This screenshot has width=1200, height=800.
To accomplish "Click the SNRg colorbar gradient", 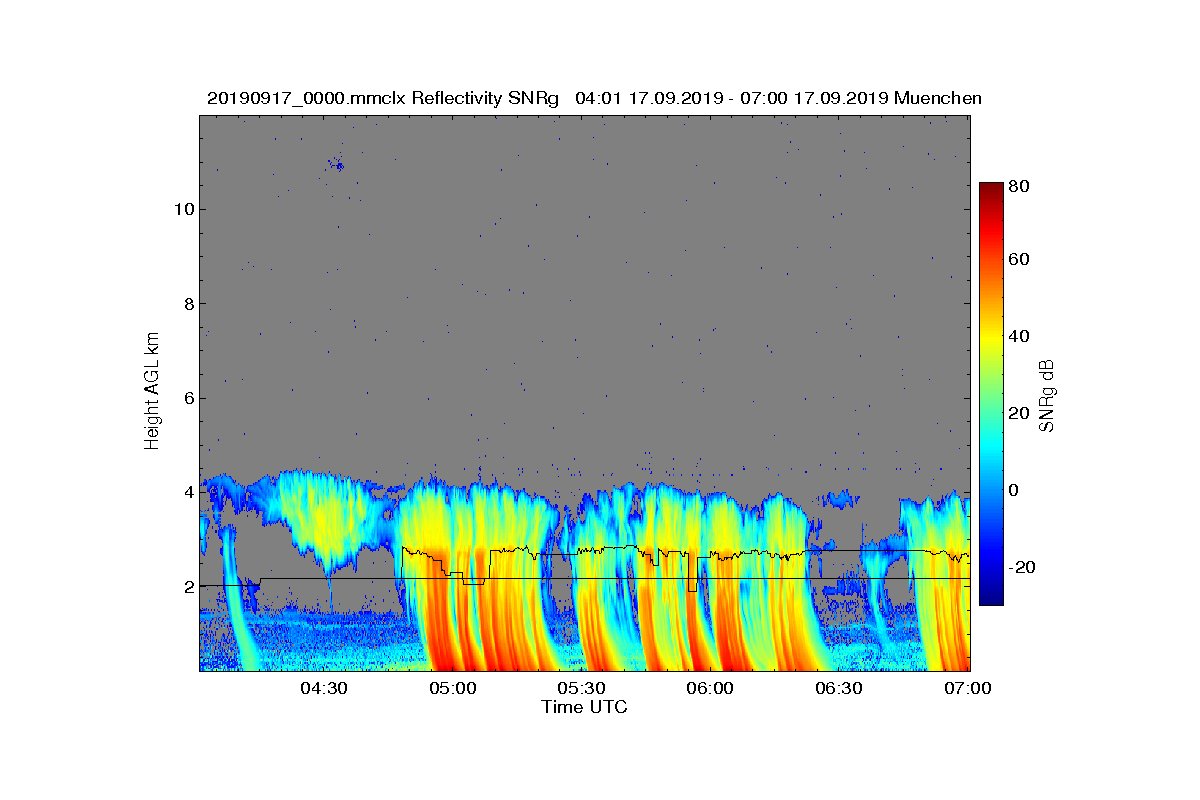I will pyautogui.click(x=990, y=394).
